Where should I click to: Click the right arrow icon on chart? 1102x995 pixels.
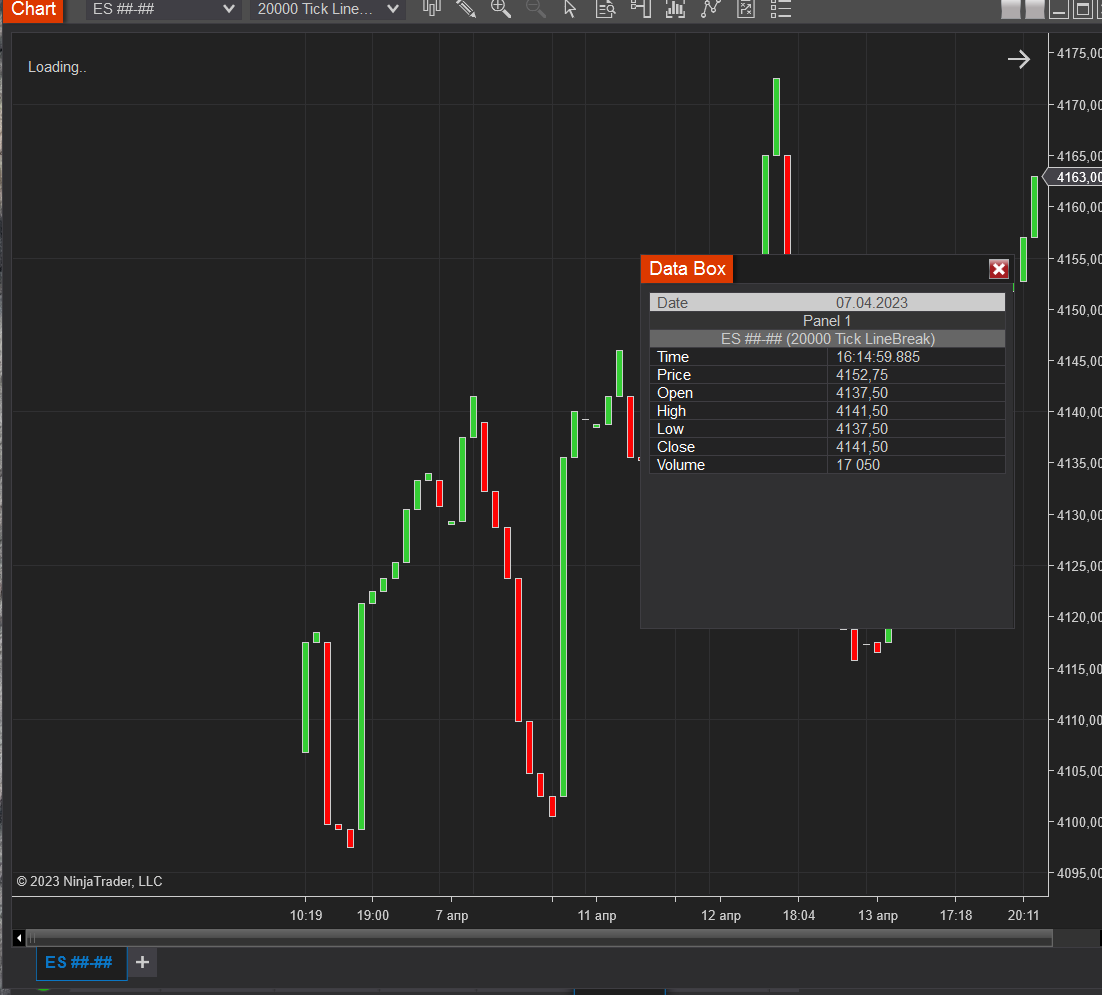1018,59
